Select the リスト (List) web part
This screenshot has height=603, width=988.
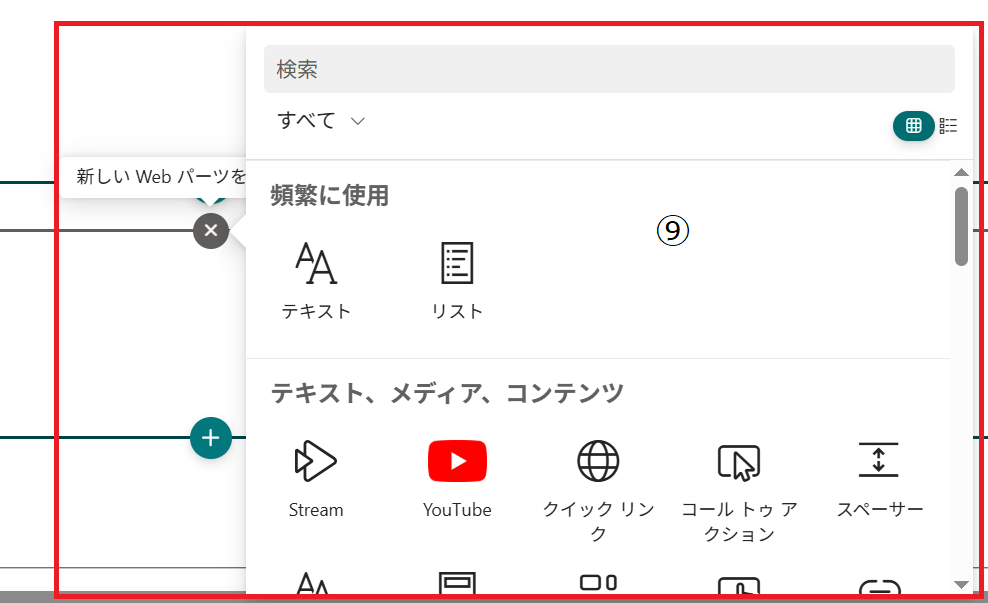pyautogui.click(x=457, y=279)
